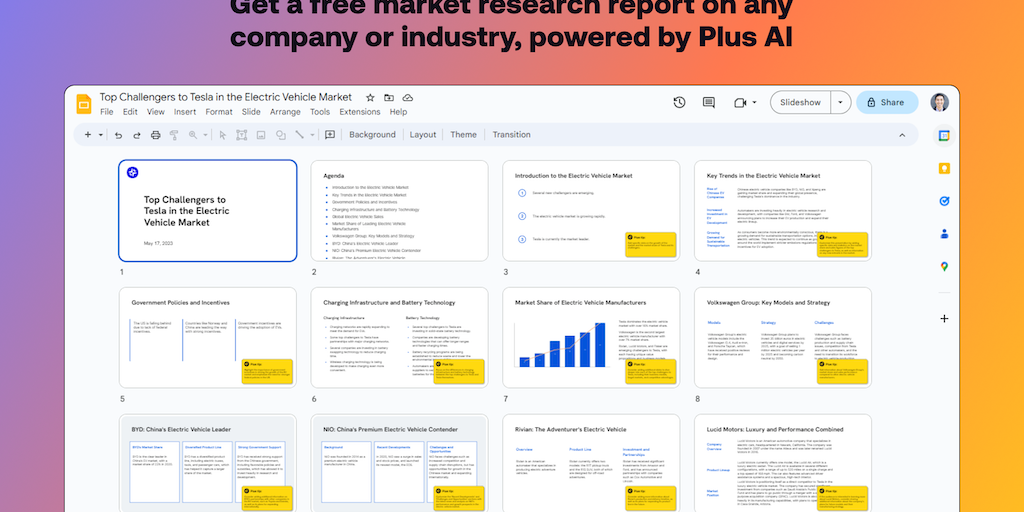Open Google Calendar side panel
This screenshot has height=512, width=1024.
click(944, 135)
